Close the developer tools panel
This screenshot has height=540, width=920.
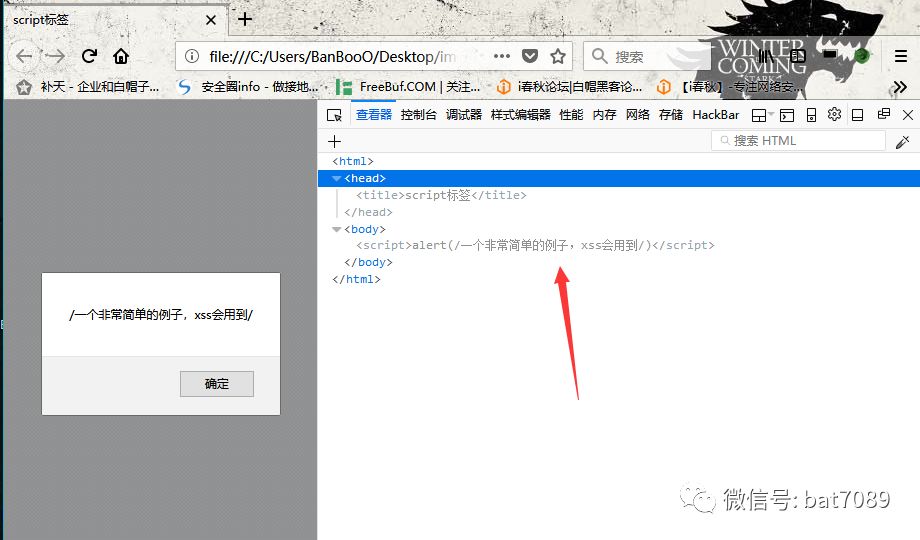(x=908, y=115)
